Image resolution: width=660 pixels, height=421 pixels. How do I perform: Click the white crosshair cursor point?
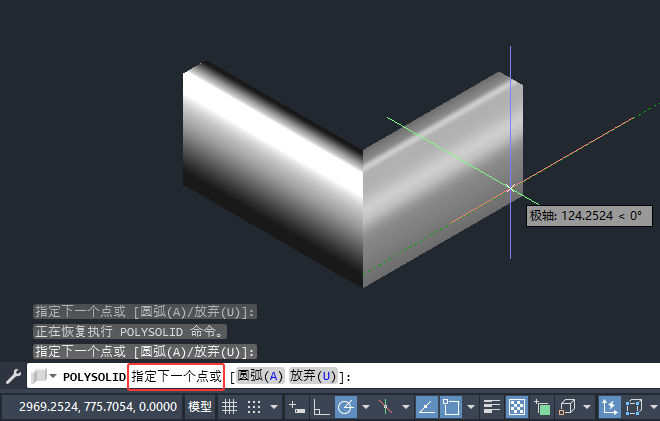[511, 188]
